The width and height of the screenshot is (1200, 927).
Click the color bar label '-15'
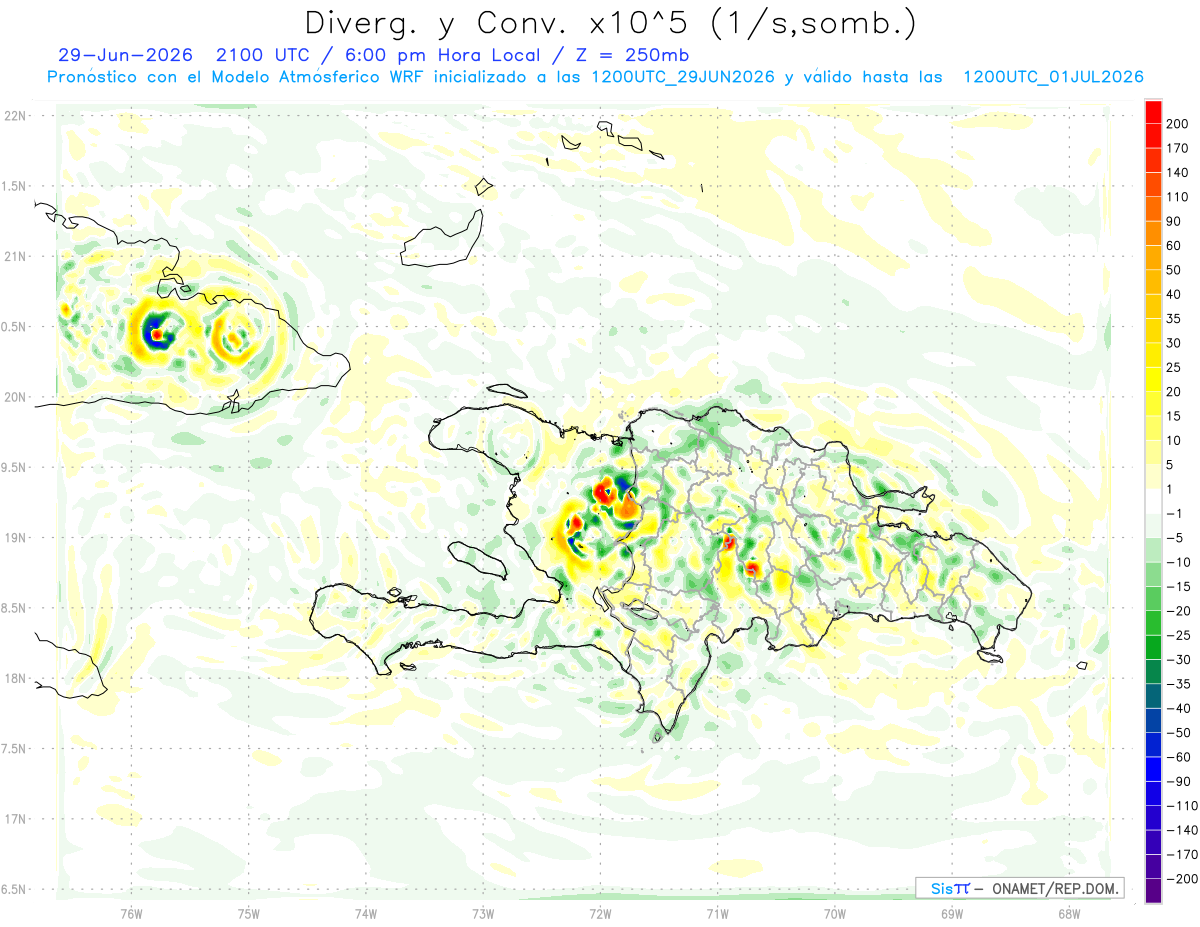[1178, 586]
